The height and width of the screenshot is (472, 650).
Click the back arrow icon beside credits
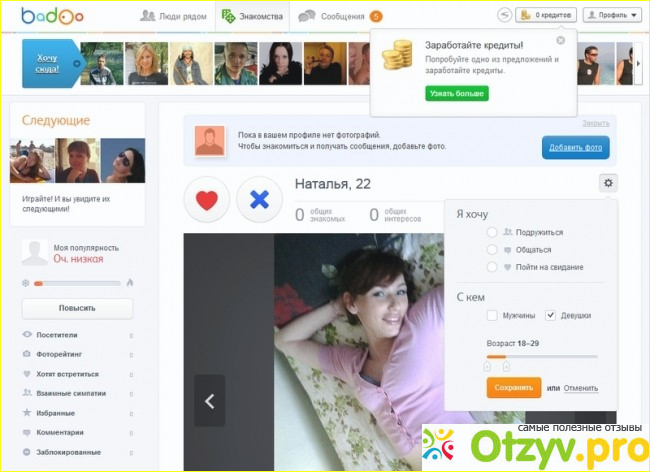point(505,15)
